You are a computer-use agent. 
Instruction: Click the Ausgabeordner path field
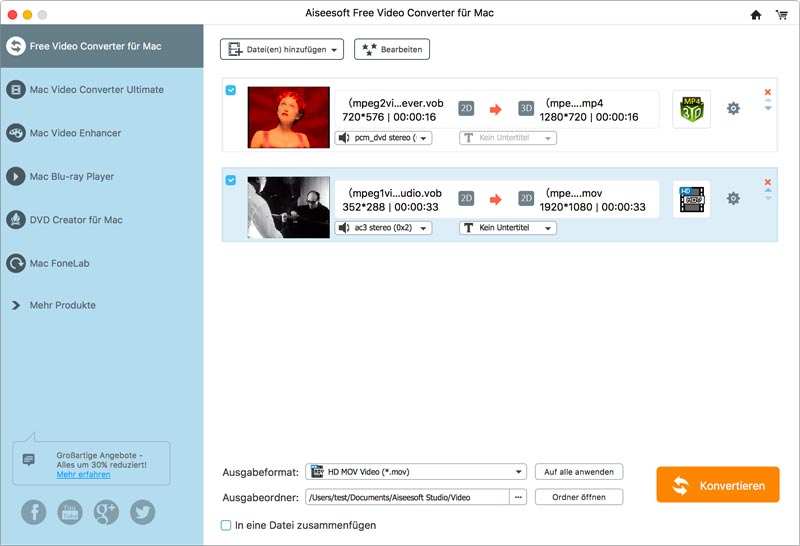(407, 497)
